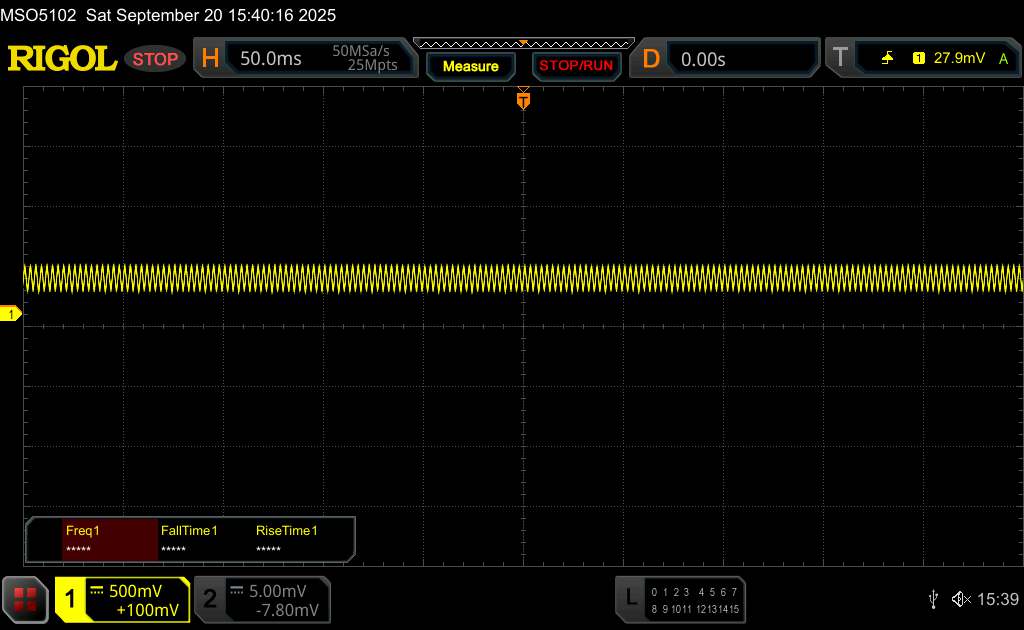Select the 50.0ms timebase readout
1024x630 pixels.
[271, 59]
